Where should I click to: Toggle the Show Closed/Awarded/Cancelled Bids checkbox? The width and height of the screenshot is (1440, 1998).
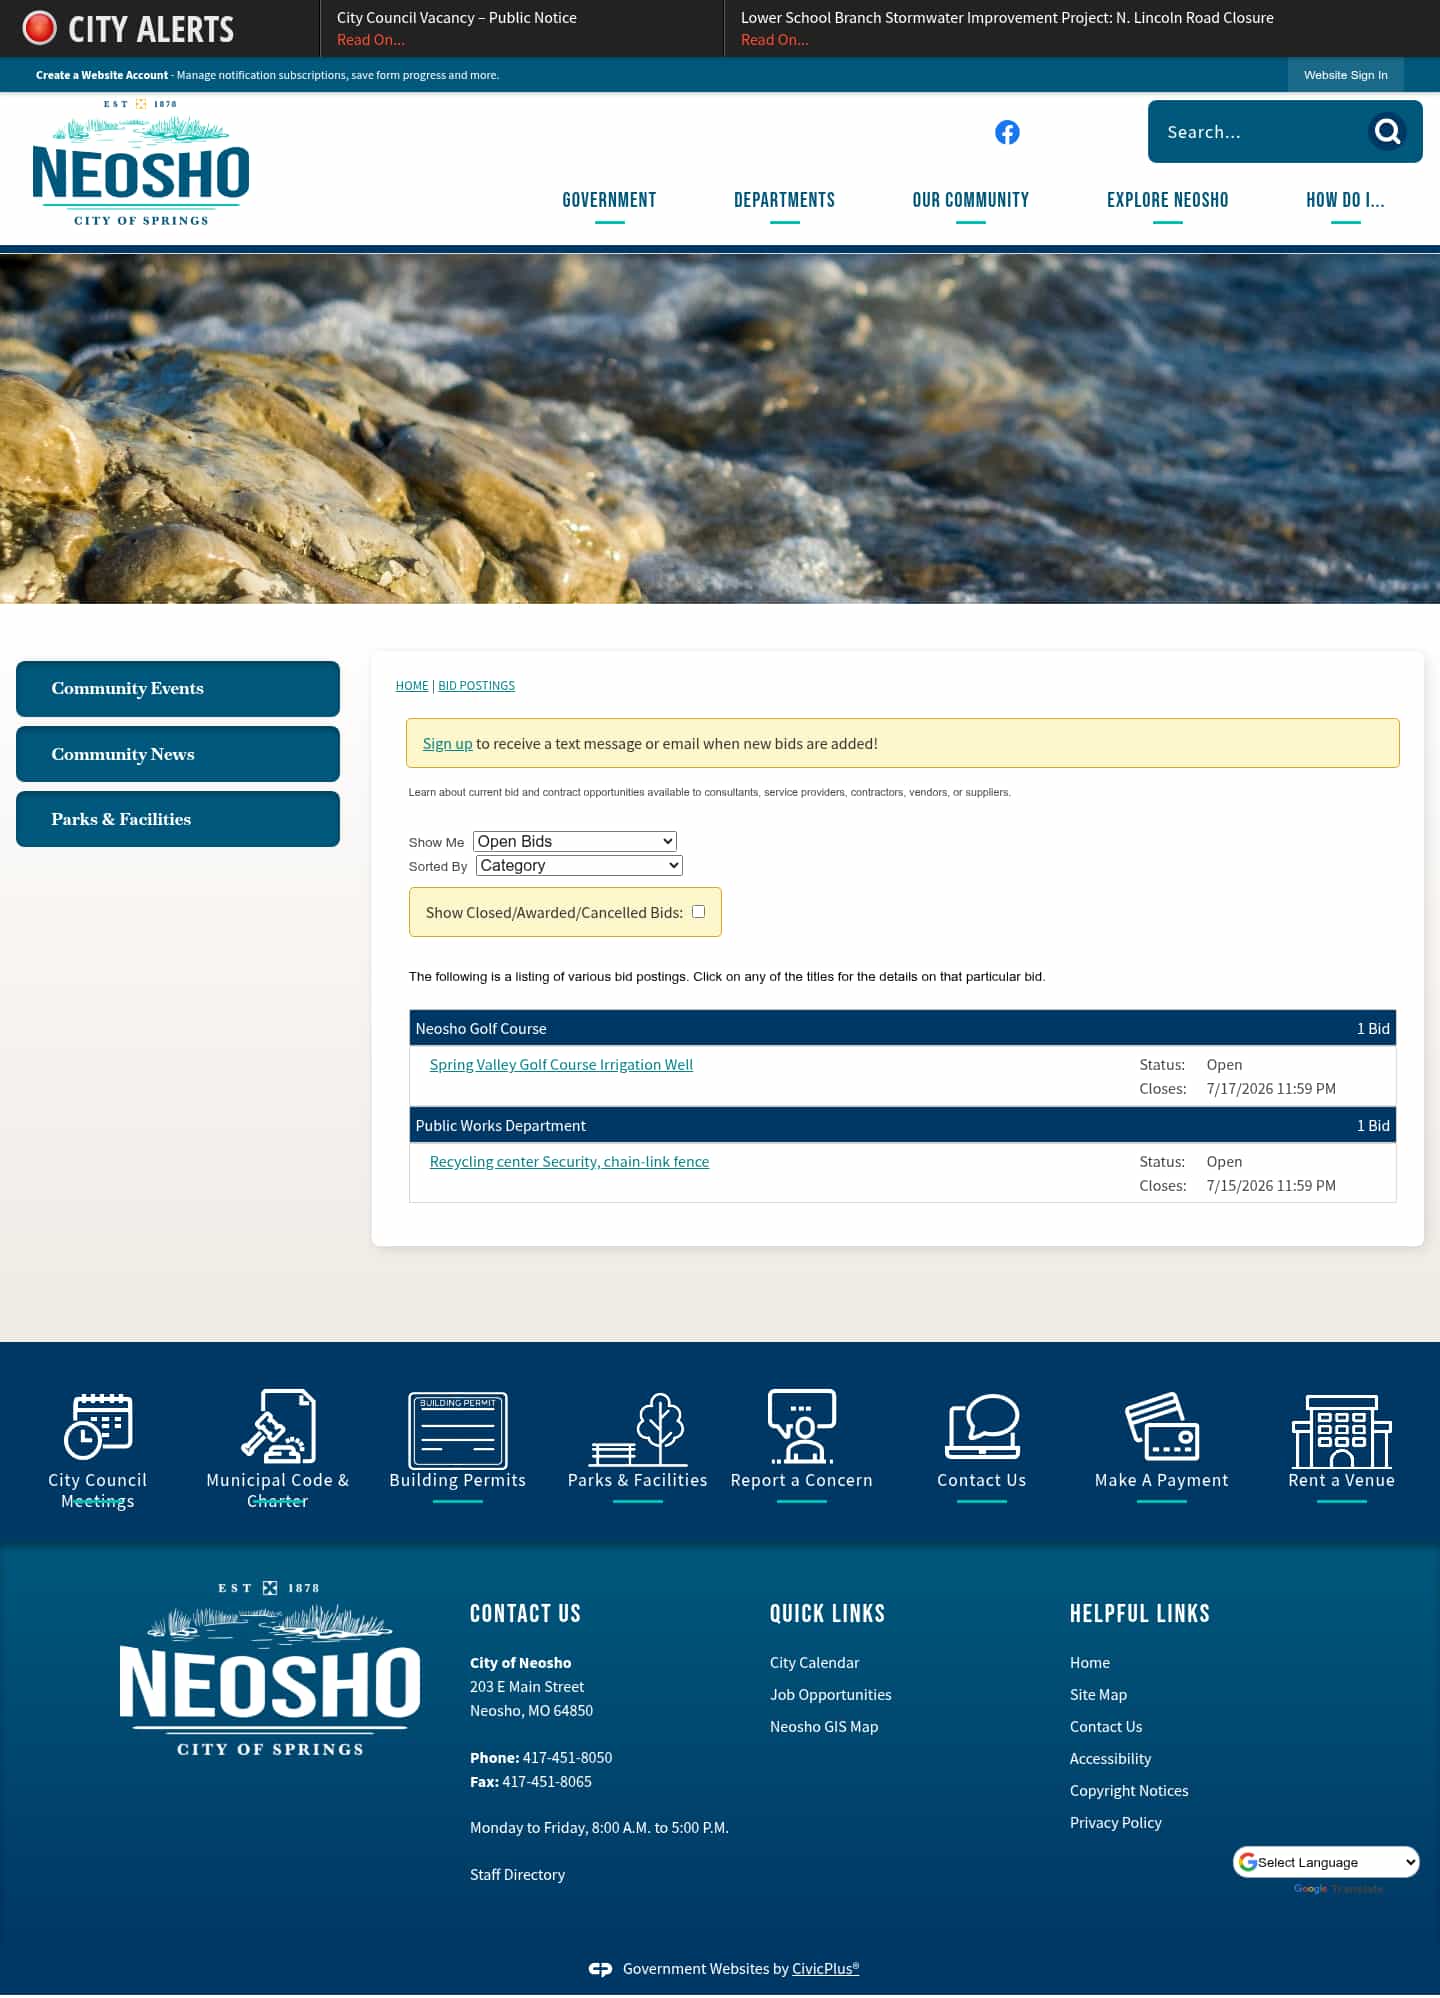pyautogui.click(x=699, y=911)
